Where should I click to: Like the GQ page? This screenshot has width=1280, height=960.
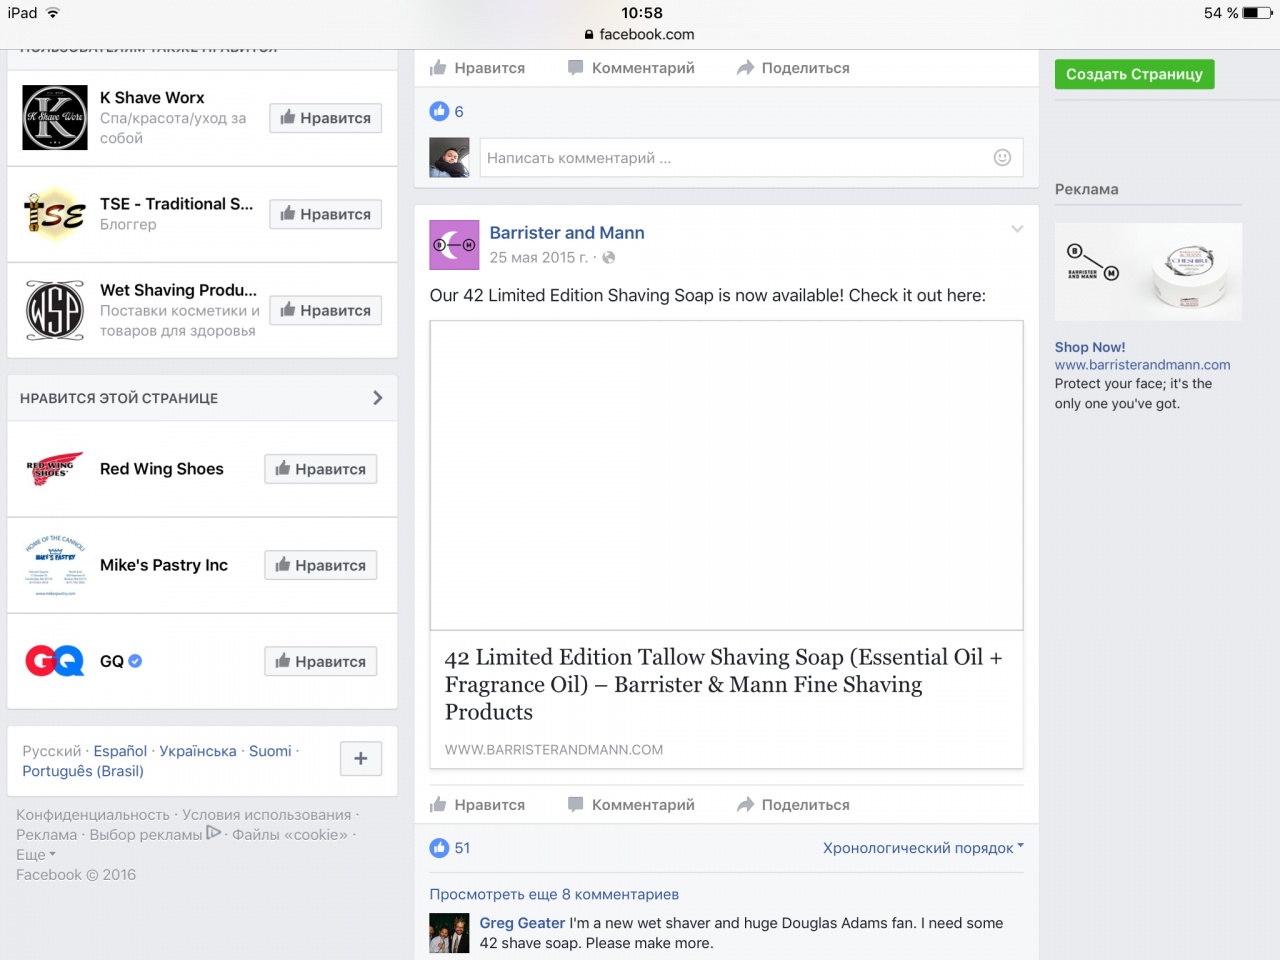pos(320,661)
